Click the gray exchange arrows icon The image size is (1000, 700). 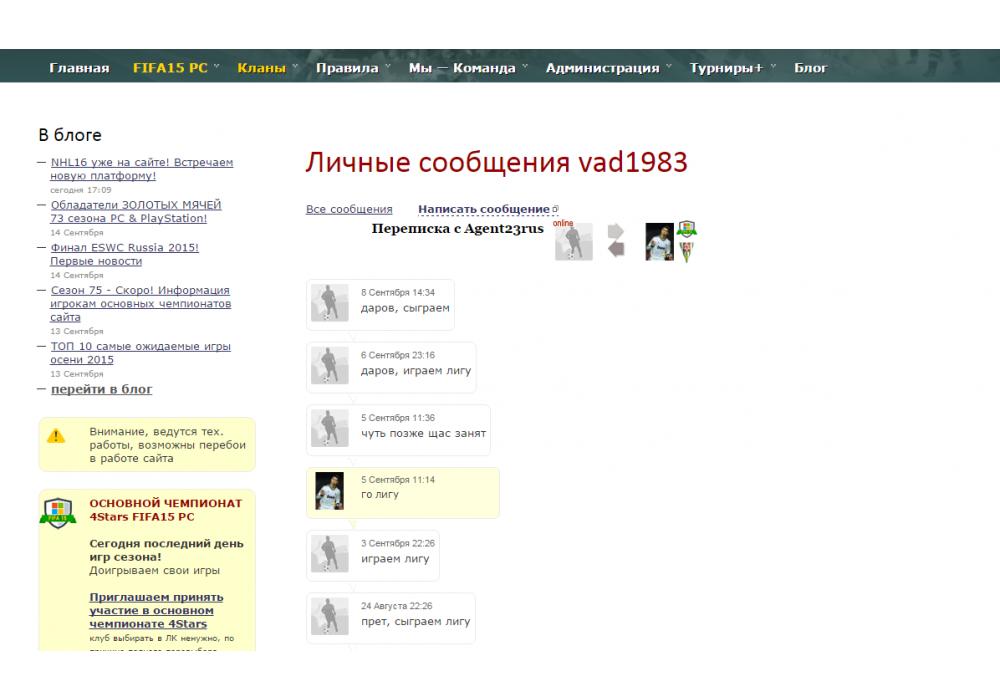(616, 241)
